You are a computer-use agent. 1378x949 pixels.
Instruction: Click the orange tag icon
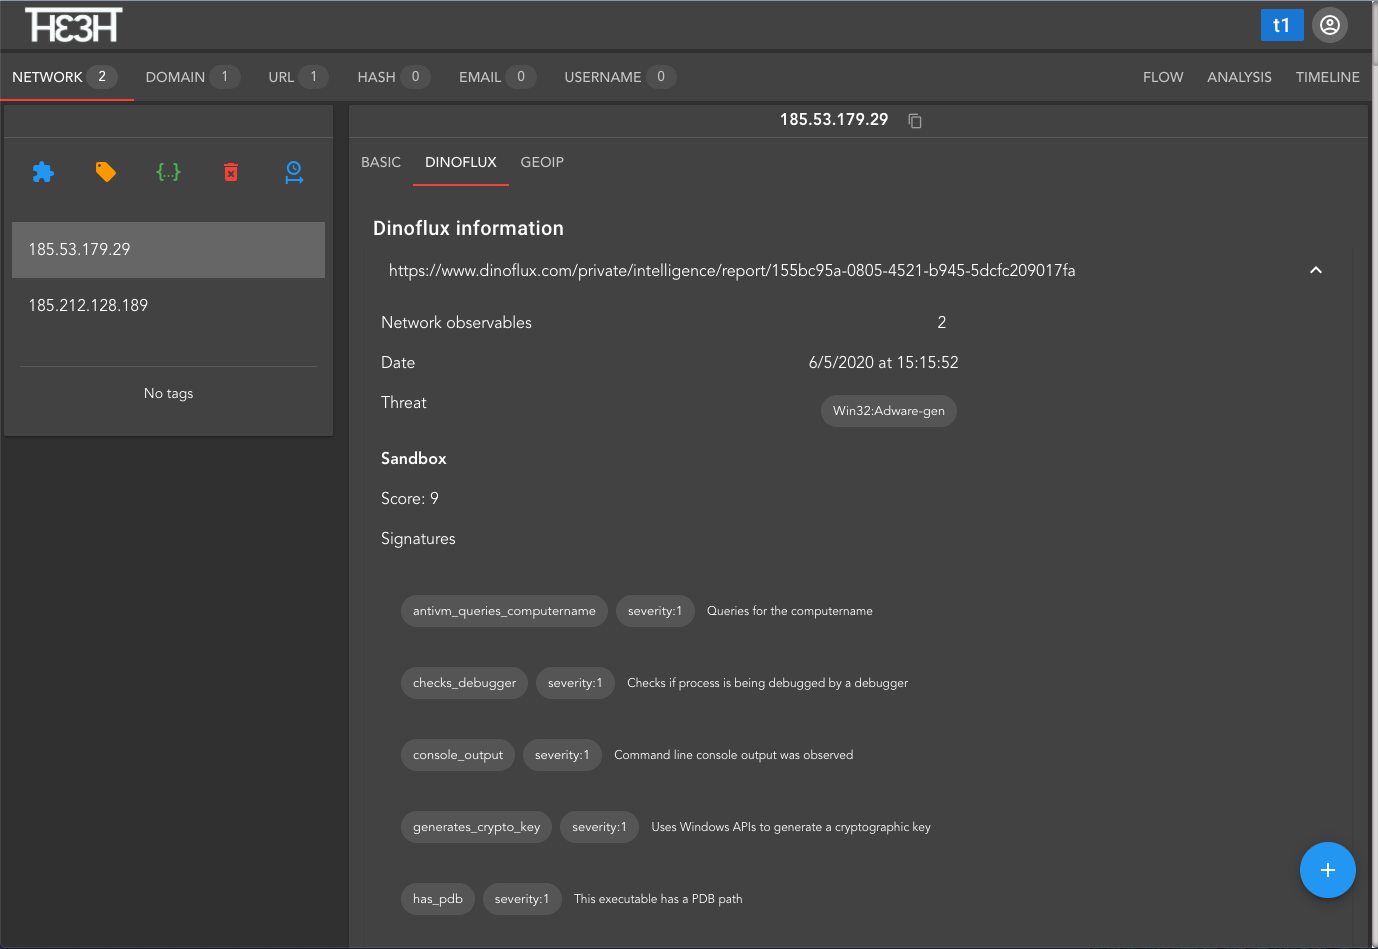pyautogui.click(x=105, y=172)
